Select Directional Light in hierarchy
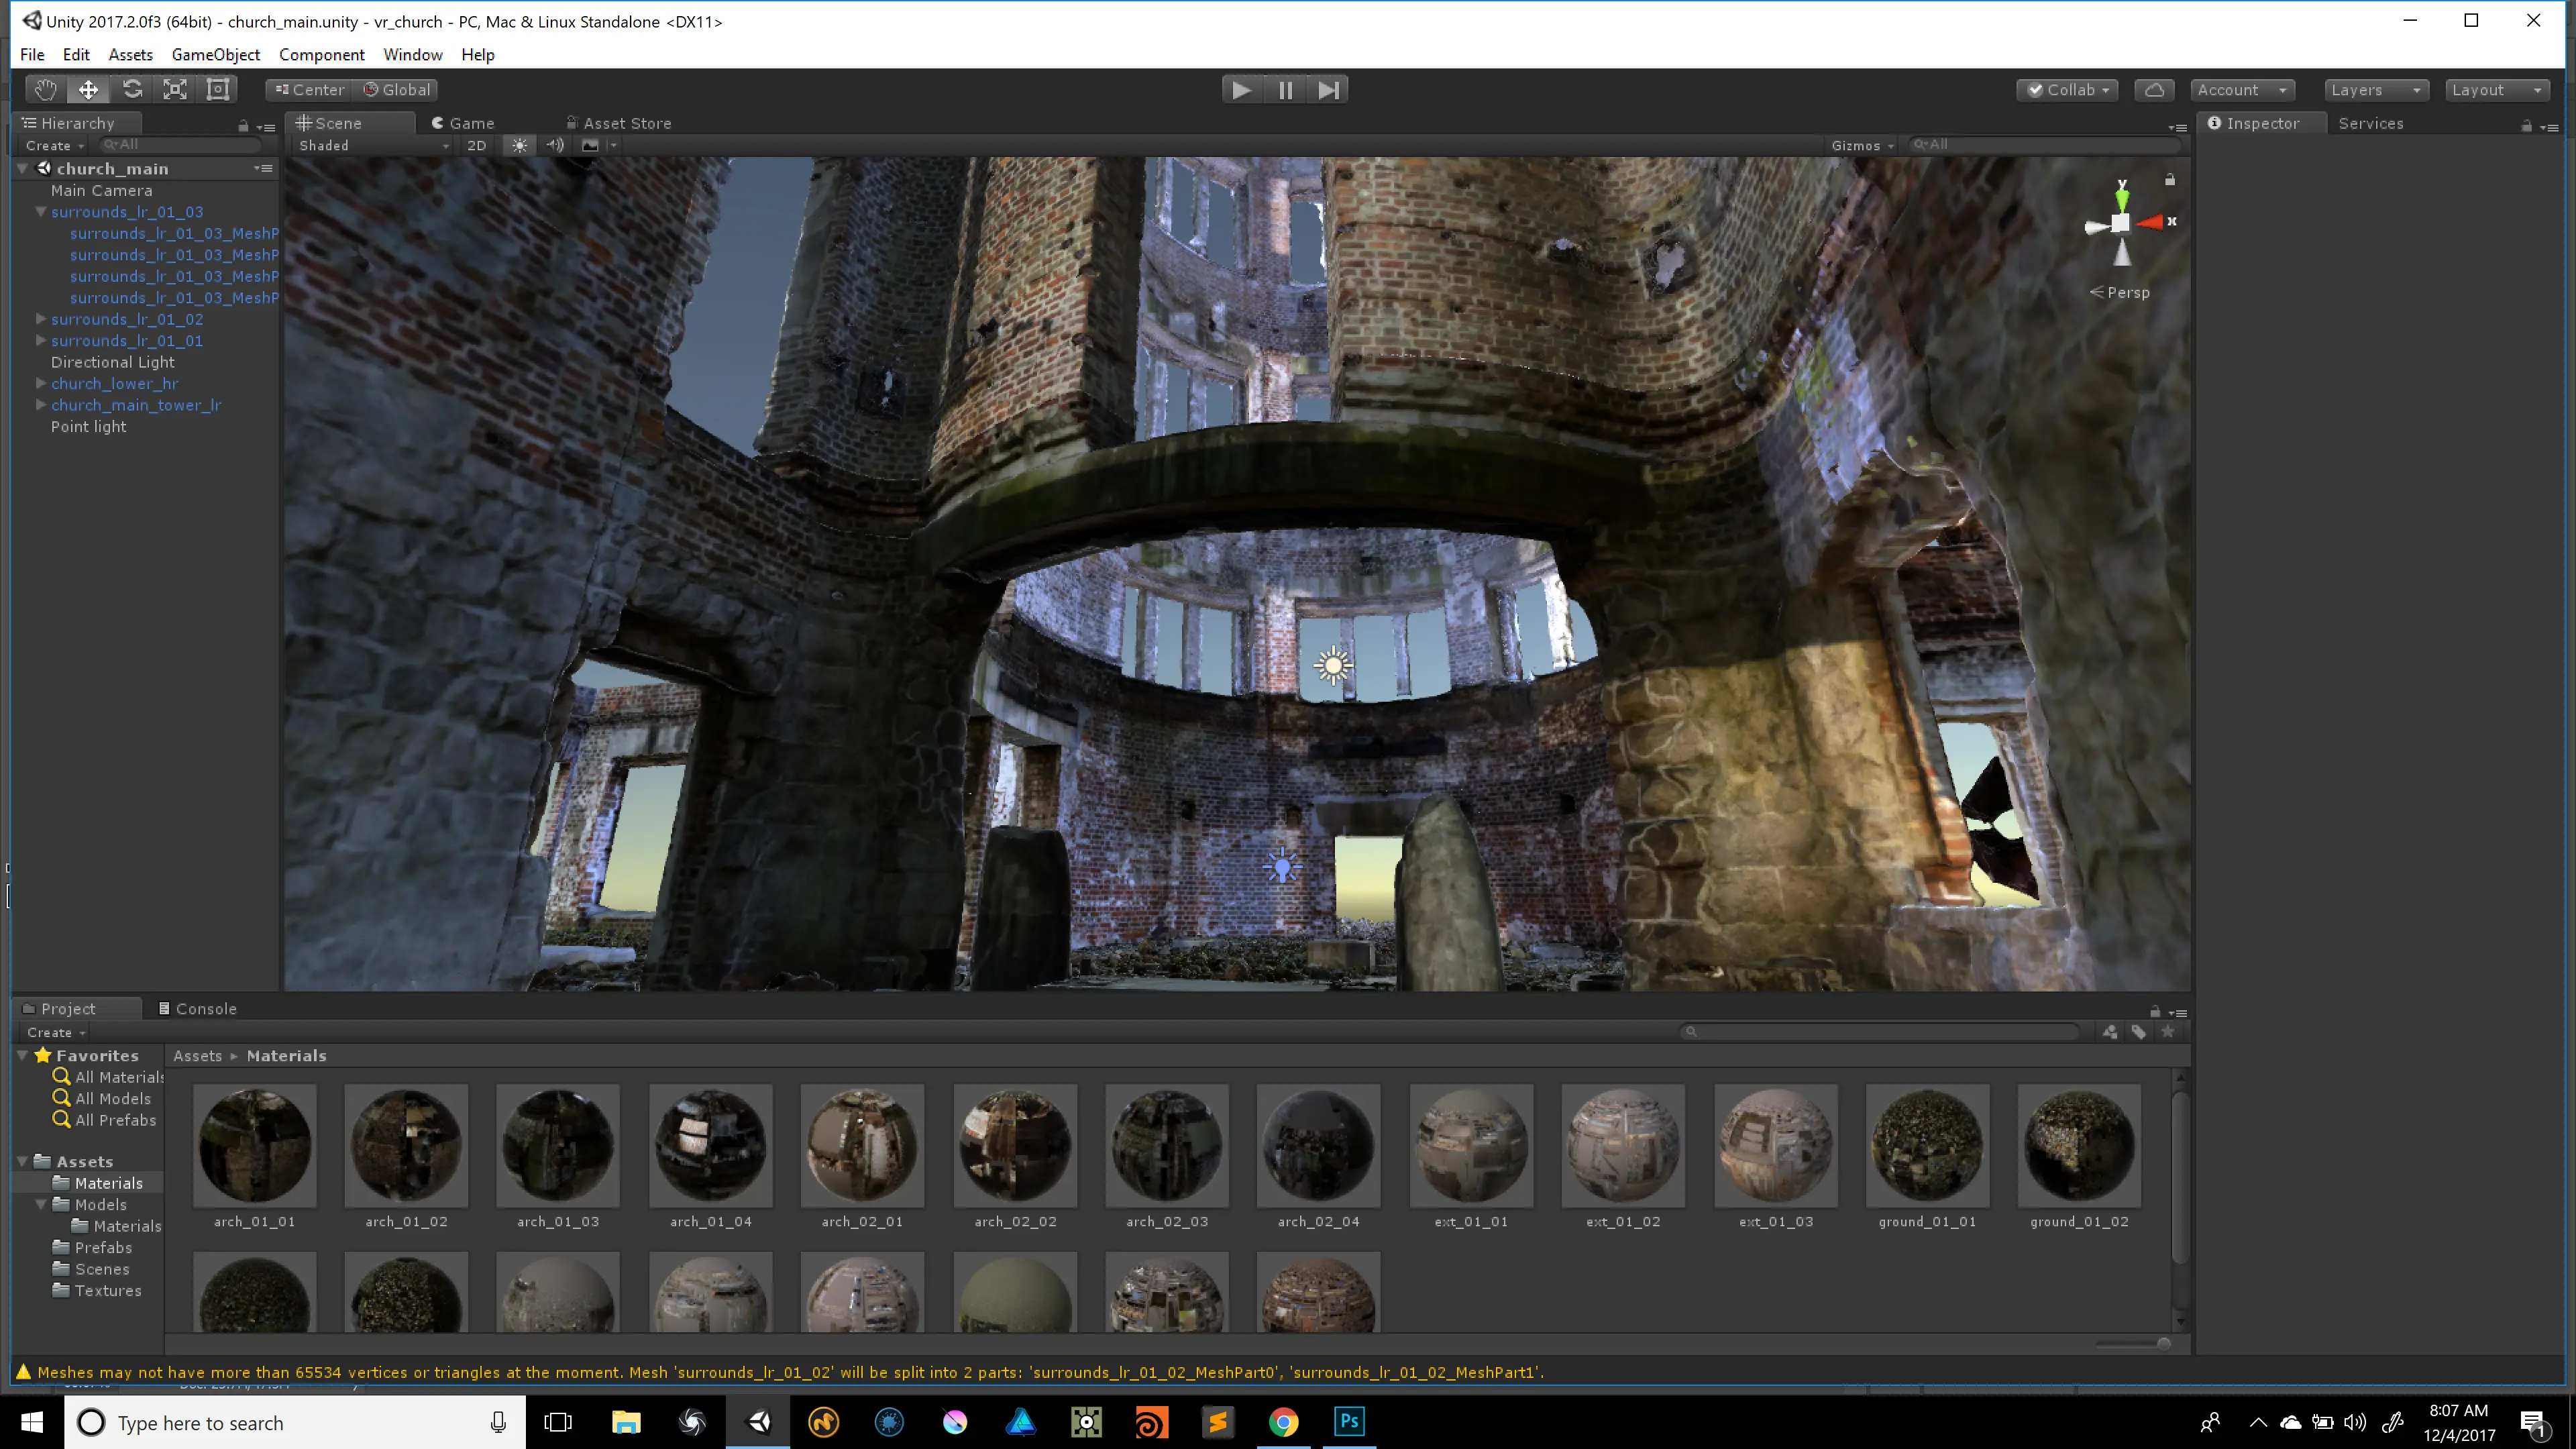 112,362
